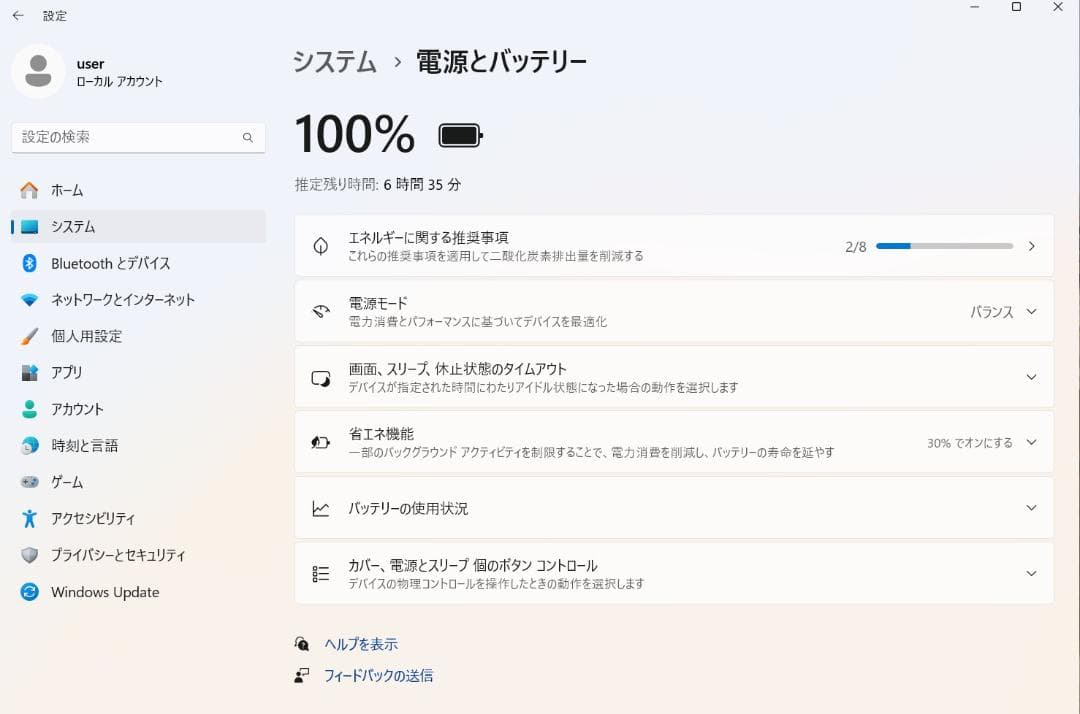The width and height of the screenshot is (1080, 714).
Task: Select the ゲーム controller icon
Action: 28,482
